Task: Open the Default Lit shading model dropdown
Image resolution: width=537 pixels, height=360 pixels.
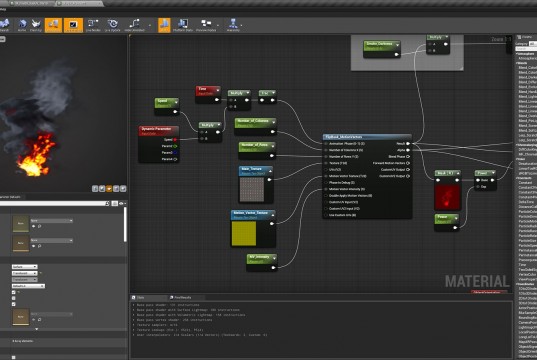Action: coord(28,286)
